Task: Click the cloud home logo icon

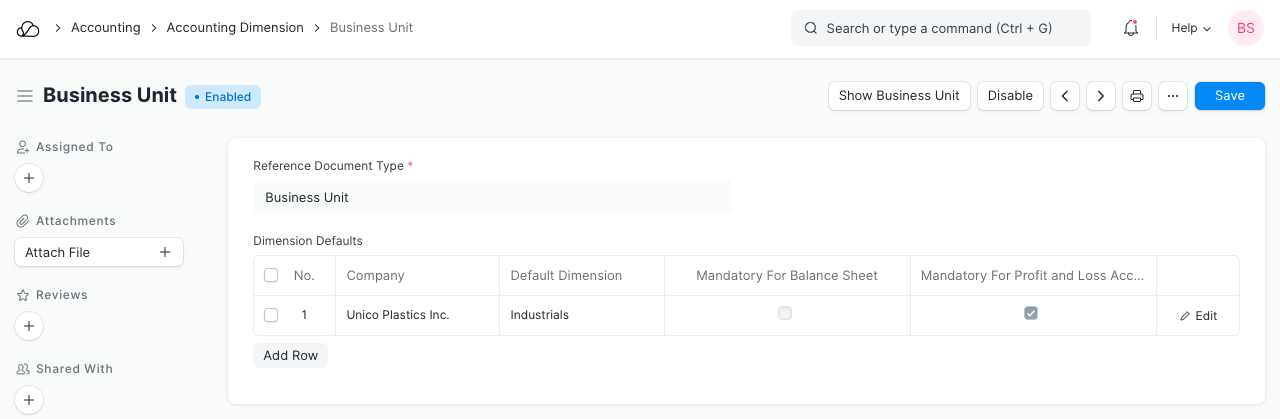Action: pos(28,29)
